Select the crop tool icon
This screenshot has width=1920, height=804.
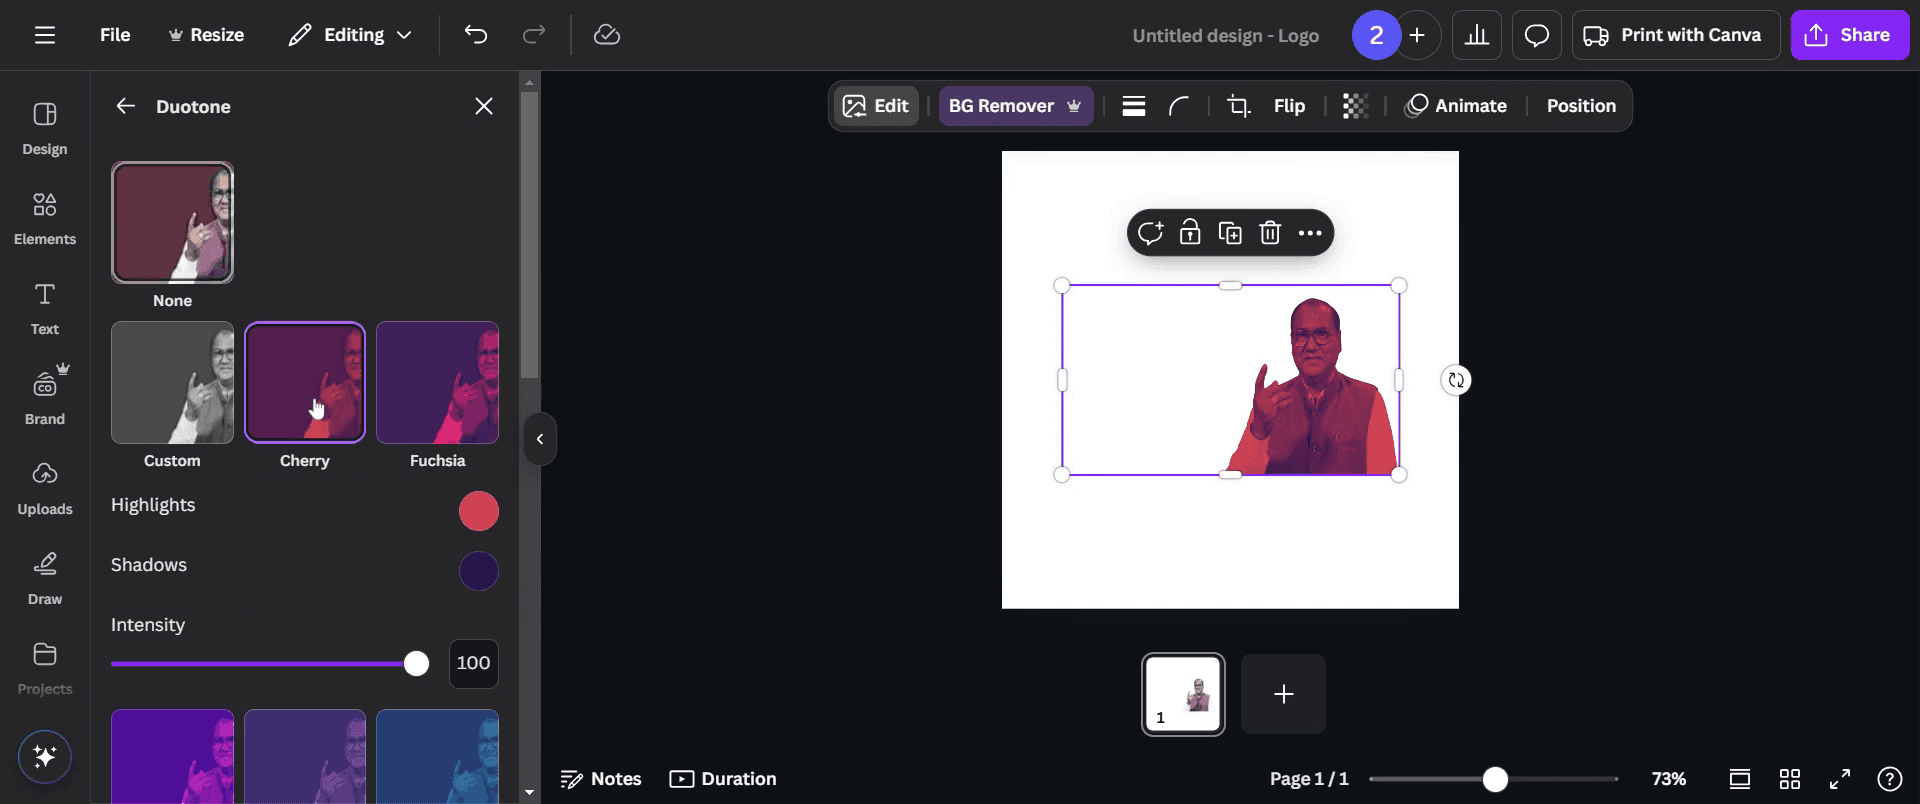1239,106
